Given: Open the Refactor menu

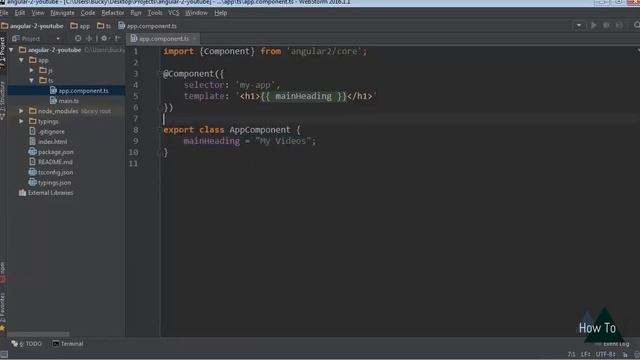Looking at the screenshot, I should point(113,13).
